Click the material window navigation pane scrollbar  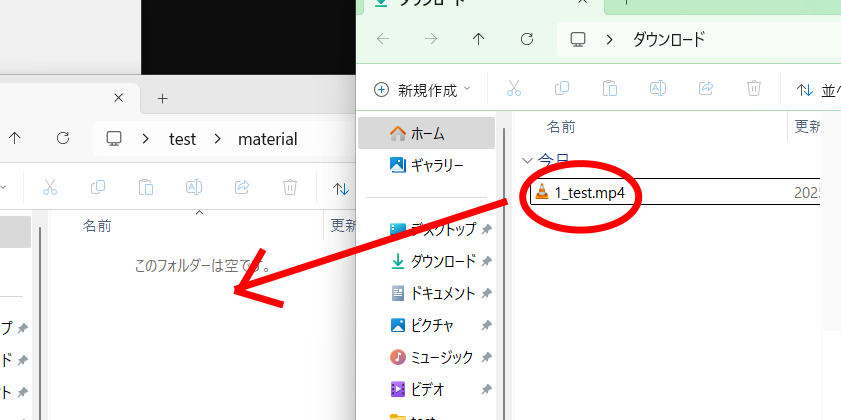(40, 323)
